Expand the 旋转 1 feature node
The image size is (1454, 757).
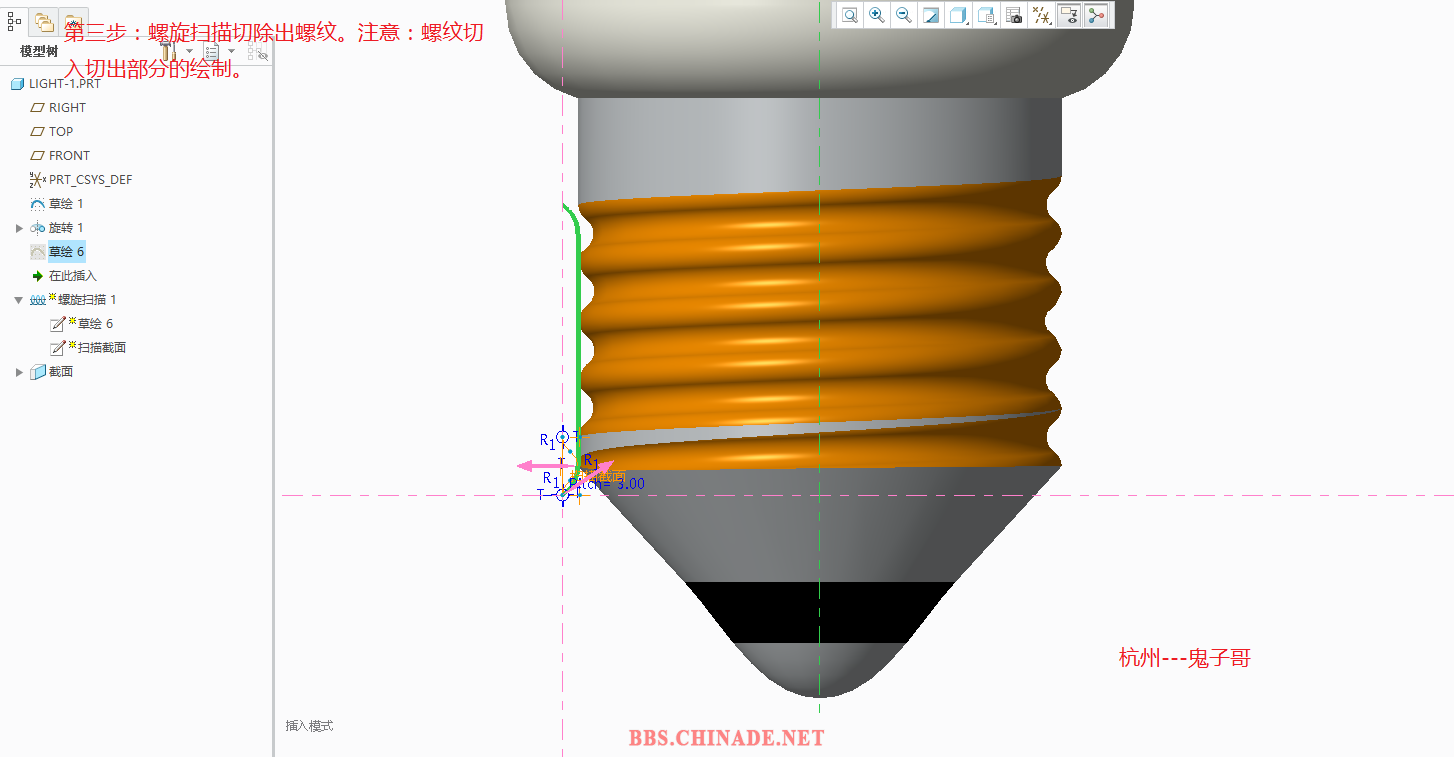coord(19,228)
